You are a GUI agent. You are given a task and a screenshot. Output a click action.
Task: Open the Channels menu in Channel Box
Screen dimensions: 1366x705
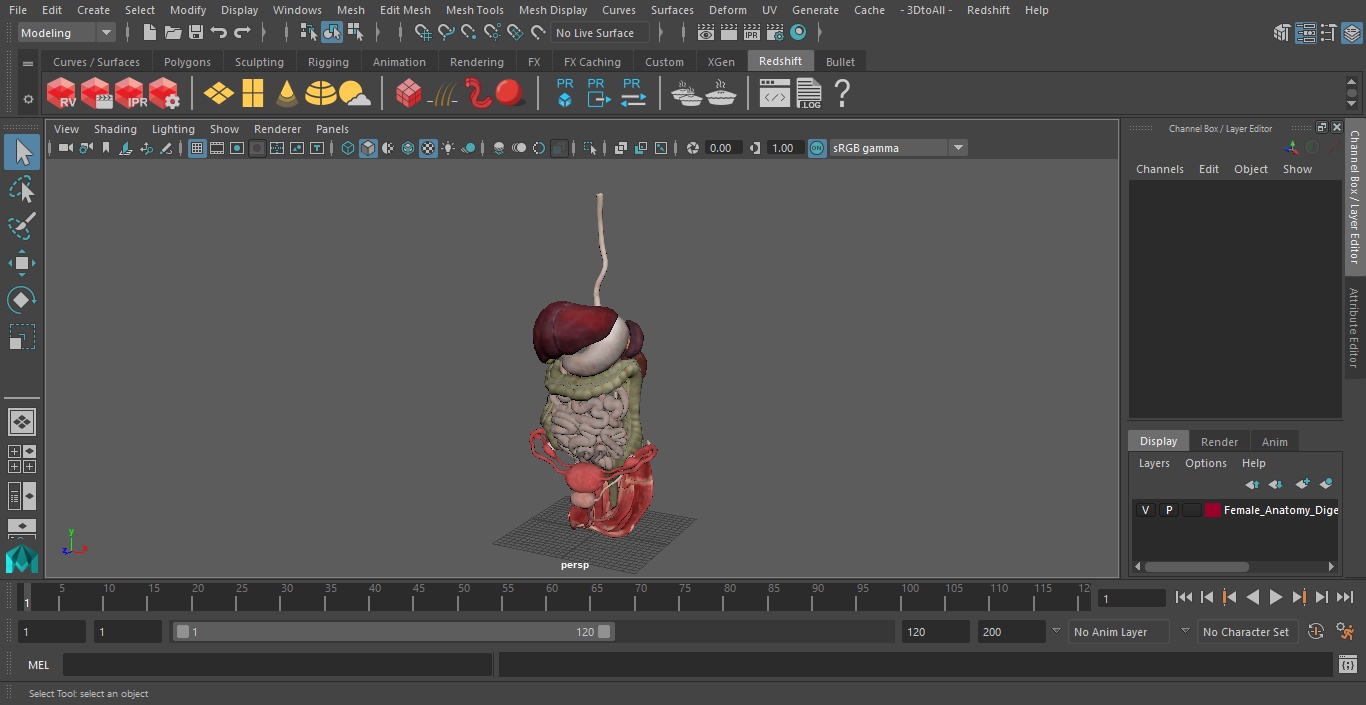click(1159, 169)
